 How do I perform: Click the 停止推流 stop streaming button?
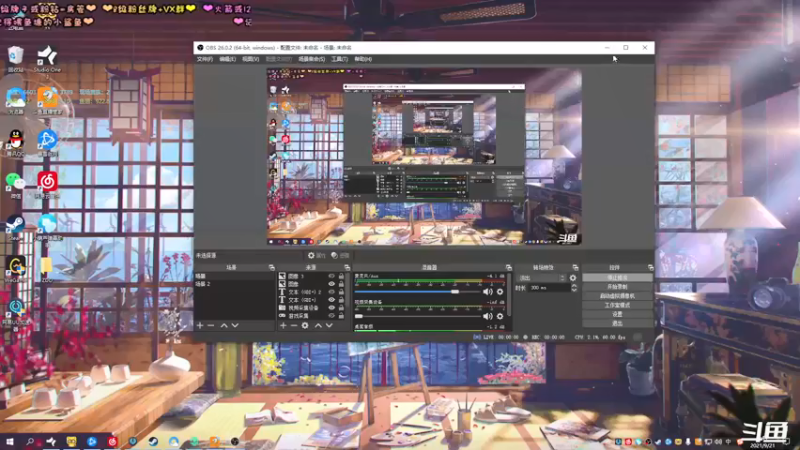pyautogui.click(x=617, y=278)
